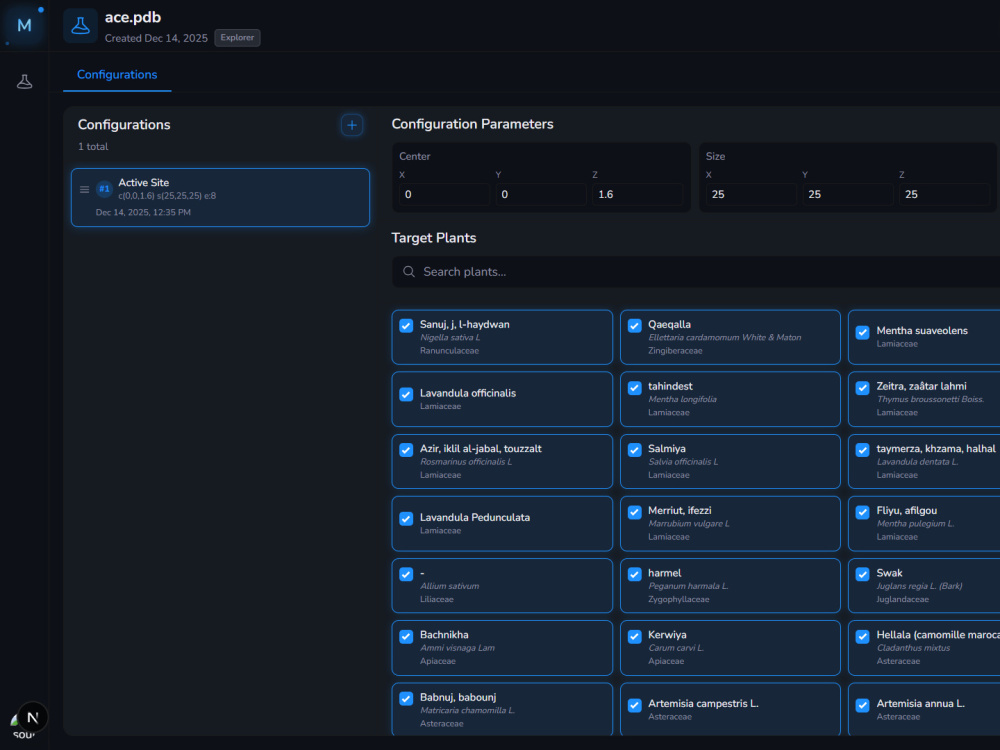Add a new configuration with plus button
1000x750 pixels.
click(351, 125)
